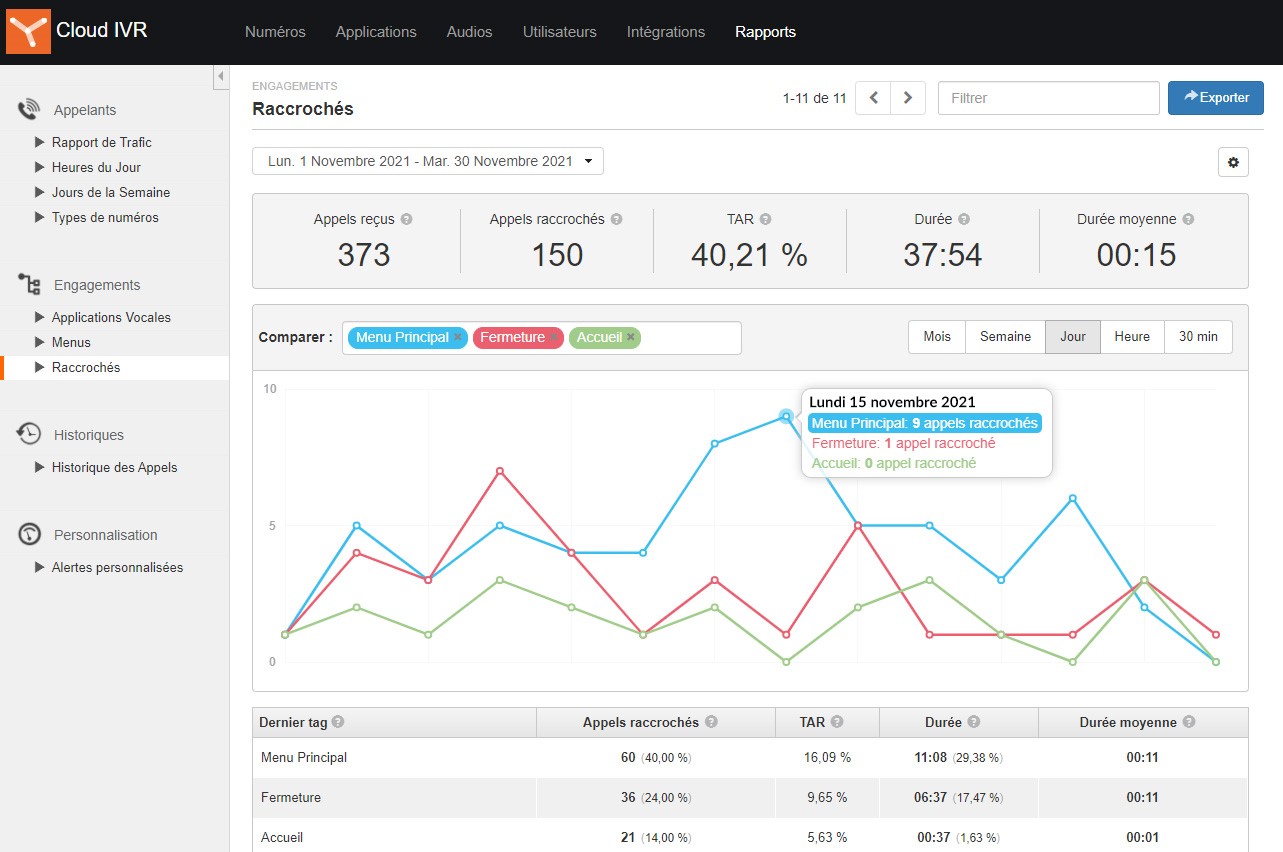The height and width of the screenshot is (852, 1283).
Task: Open the Numéros menu
Action: 275,32
